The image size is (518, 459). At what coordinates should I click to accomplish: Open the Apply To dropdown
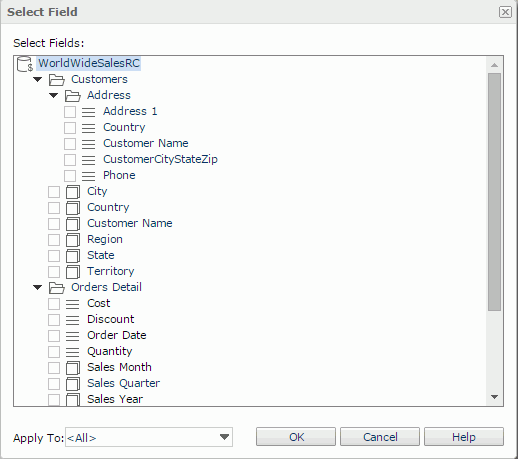click(149, 437)
